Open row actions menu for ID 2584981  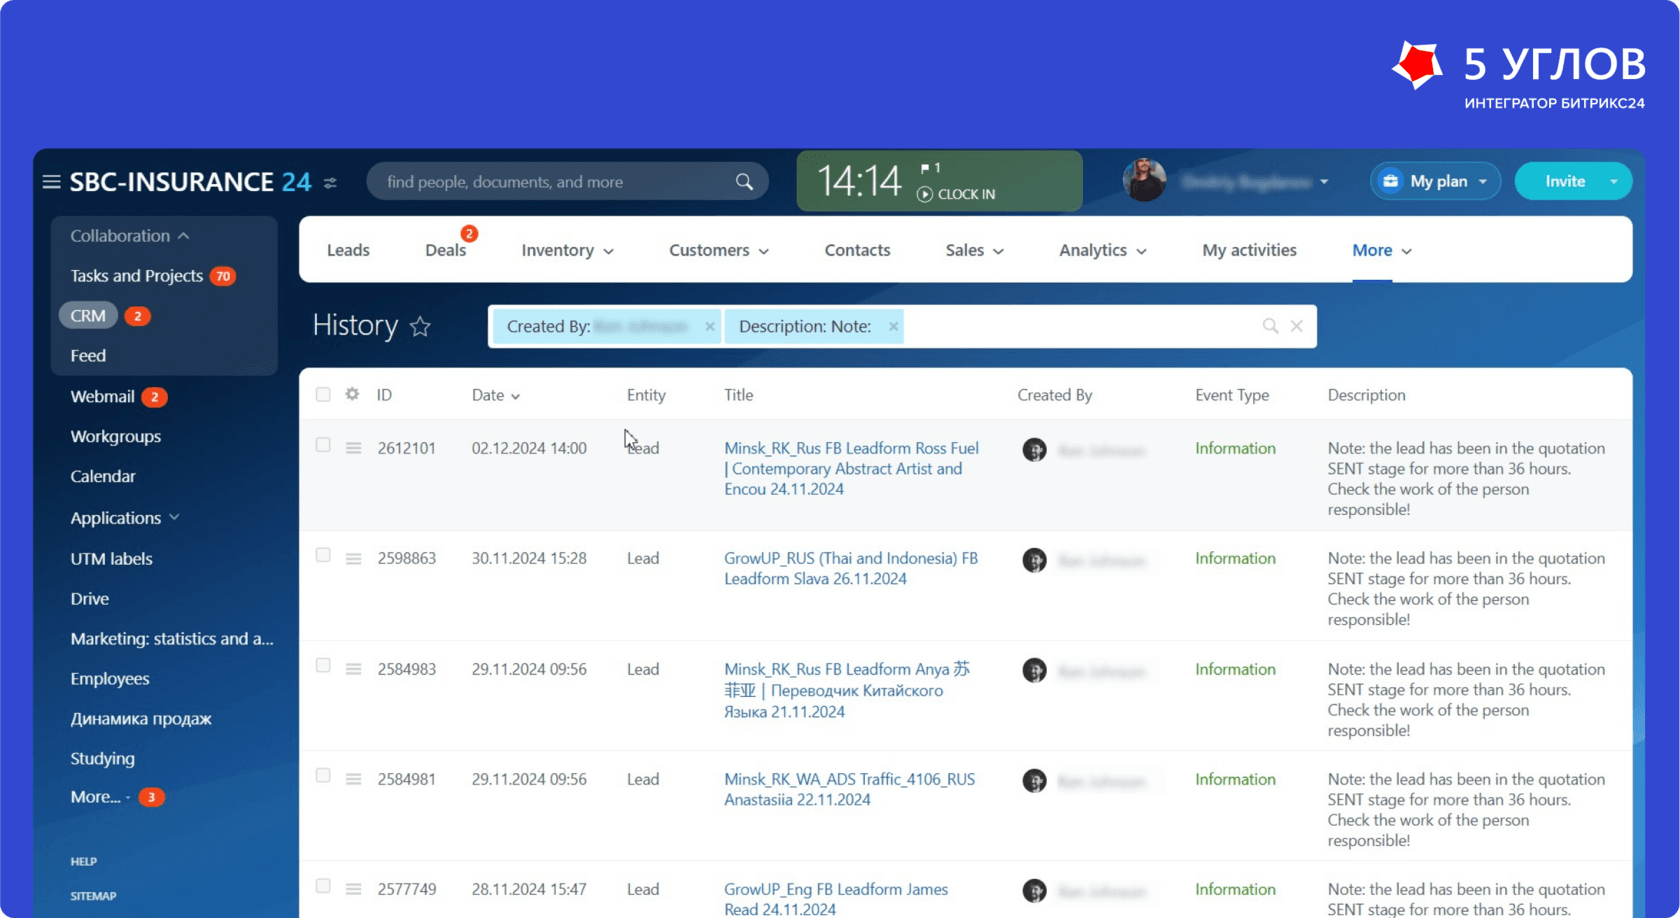(x=353, y=779)
